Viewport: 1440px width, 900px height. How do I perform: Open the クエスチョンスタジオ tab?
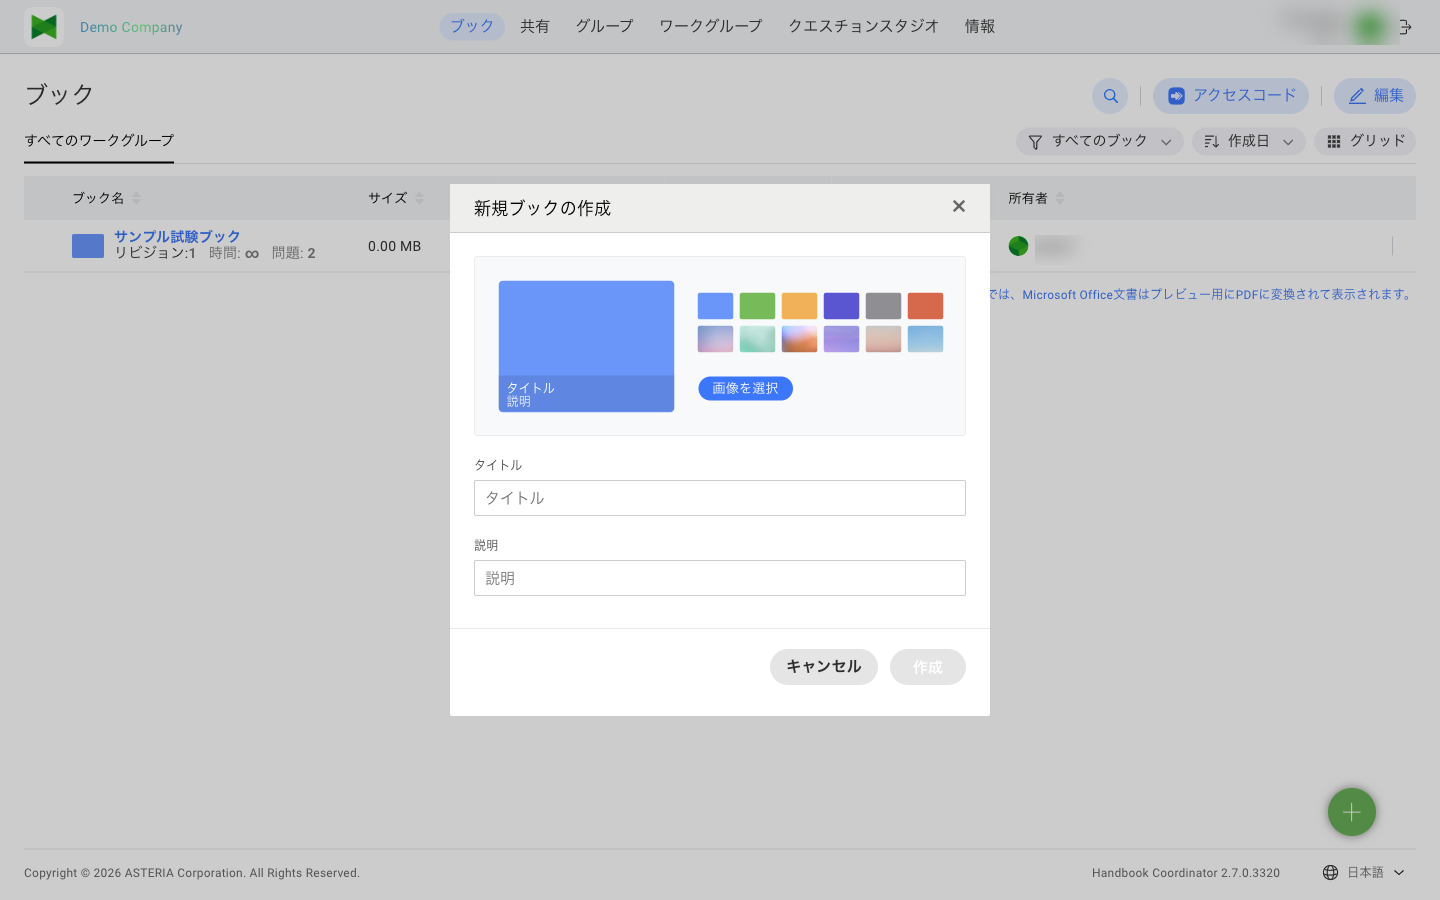pos(863,27)
